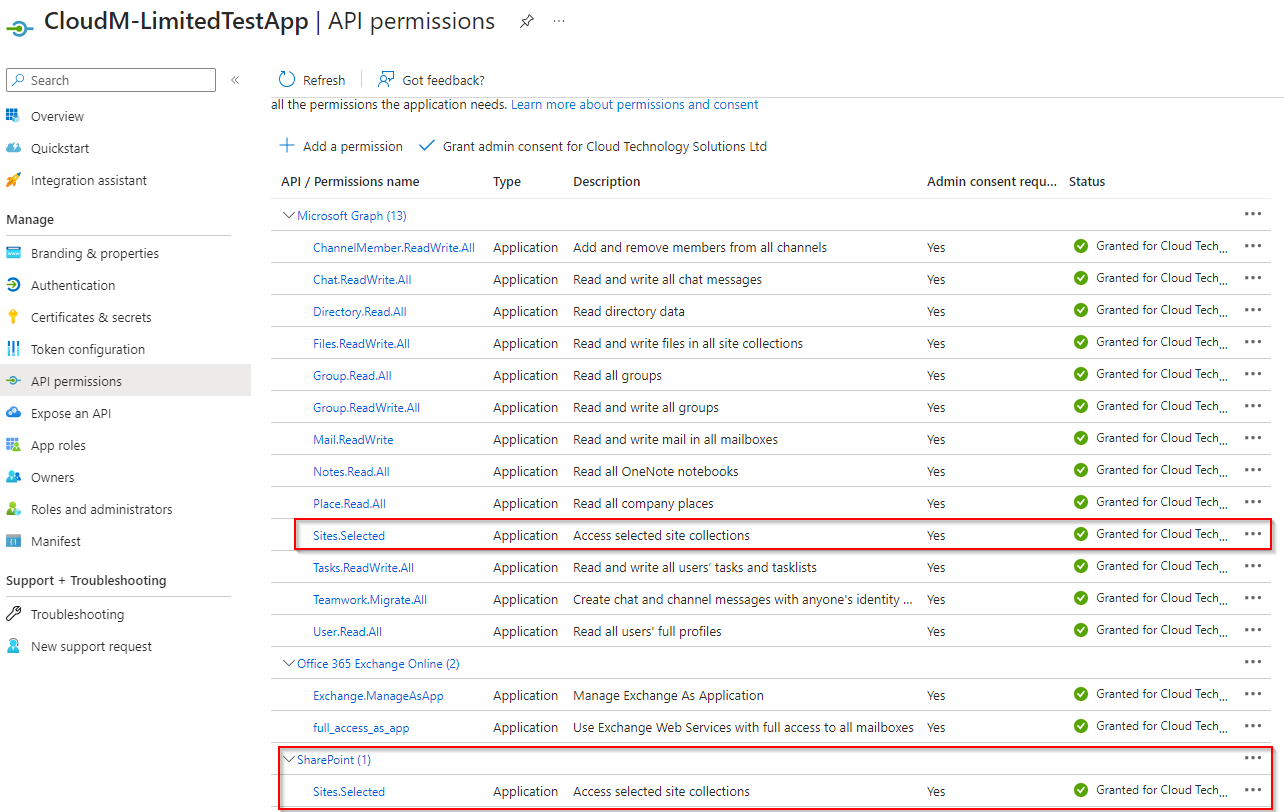Viewport: 1284px width, 812px height.
Task: Open ellipsis menu for Notes.Read.All row
Action: [1253, 470]
